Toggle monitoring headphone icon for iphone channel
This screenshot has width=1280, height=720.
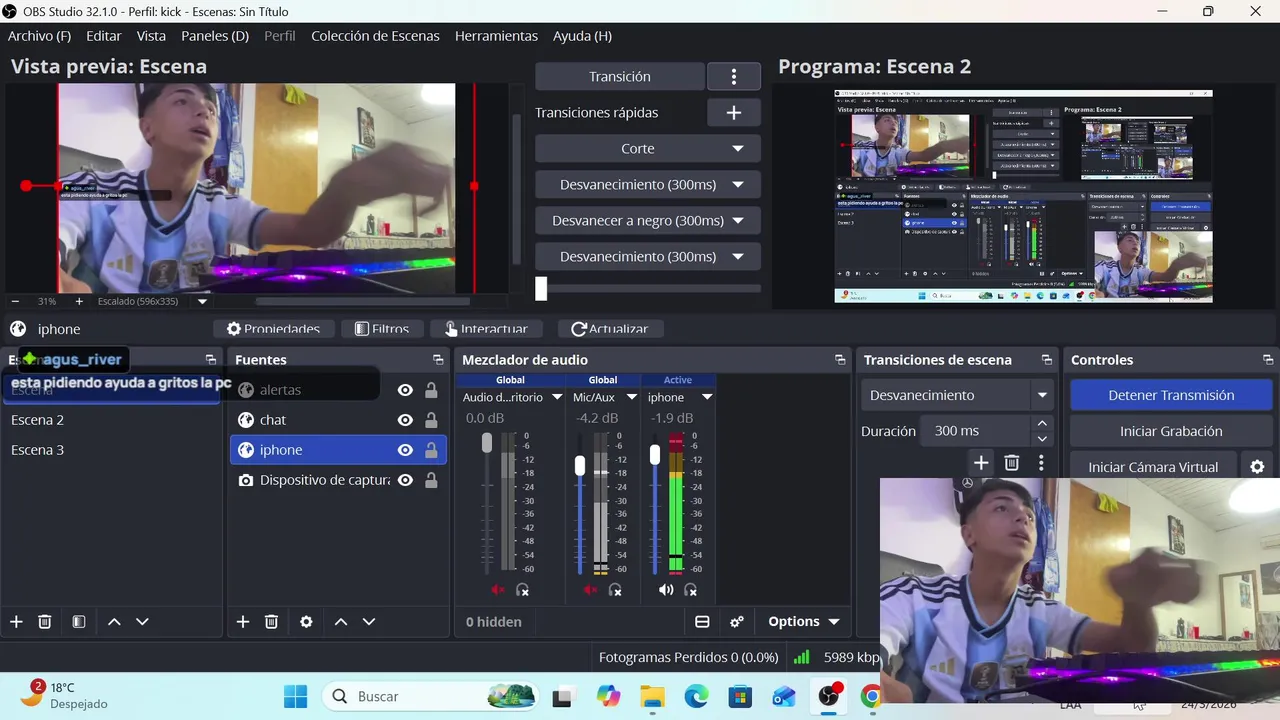click(x=690, y=590)
